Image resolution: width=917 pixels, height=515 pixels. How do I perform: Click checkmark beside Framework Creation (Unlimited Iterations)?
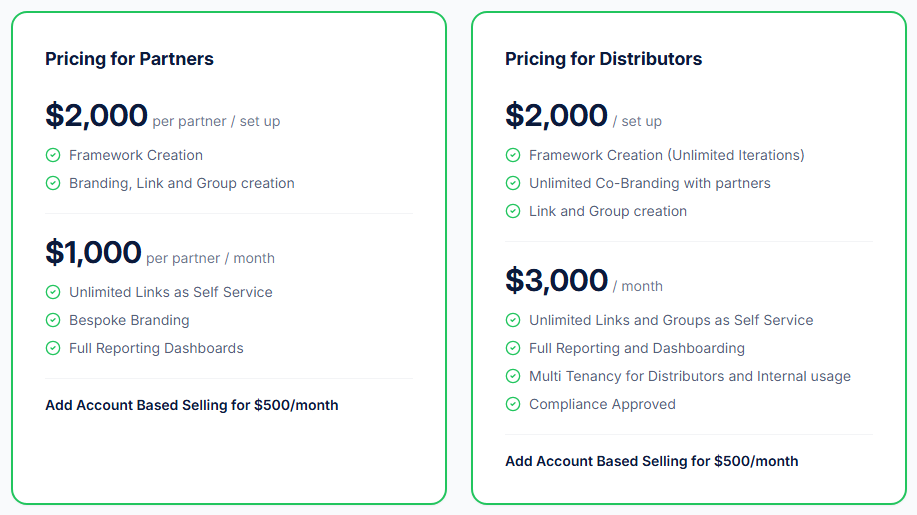pos(513,155)
